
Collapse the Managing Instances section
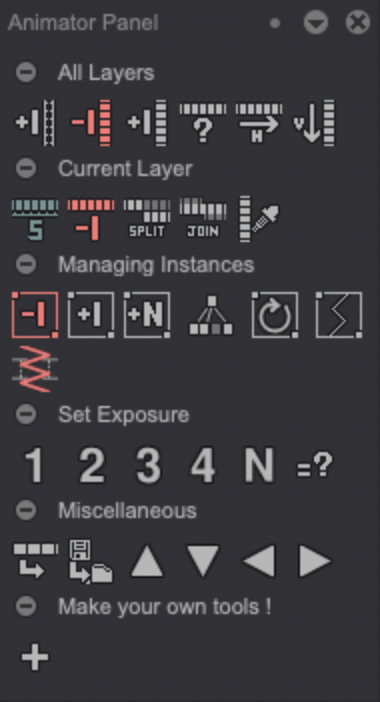pyautogui.click(x=26, y=264)
